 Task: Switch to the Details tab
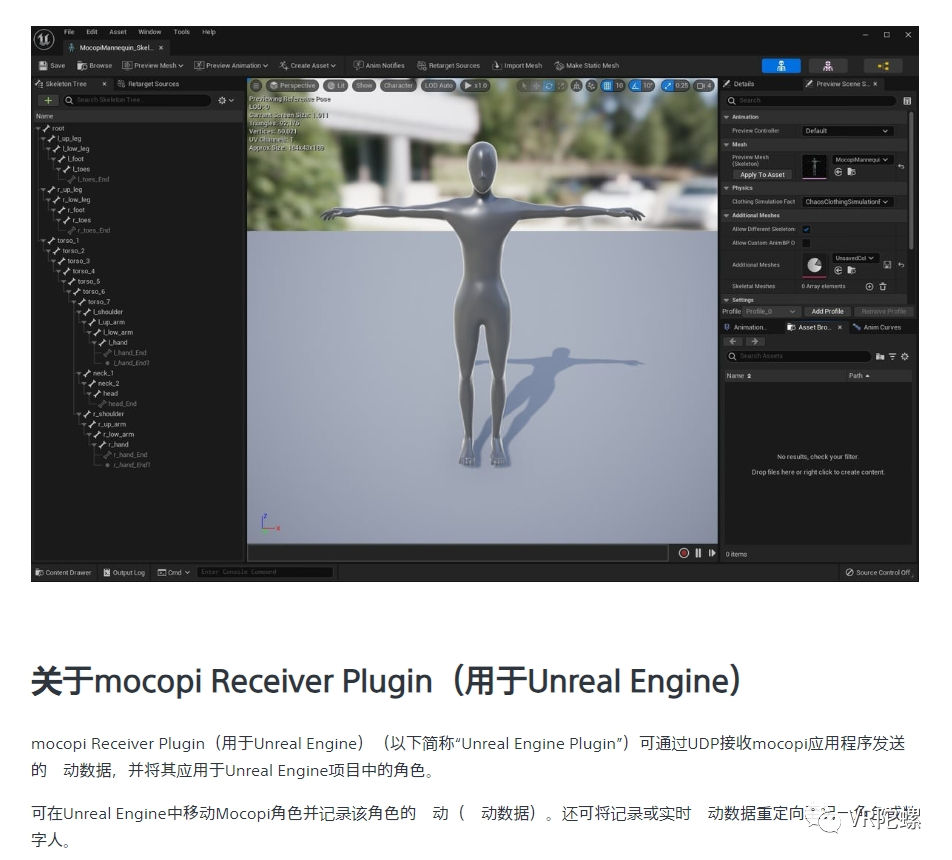pyautogui.click(x=739, y=84)
